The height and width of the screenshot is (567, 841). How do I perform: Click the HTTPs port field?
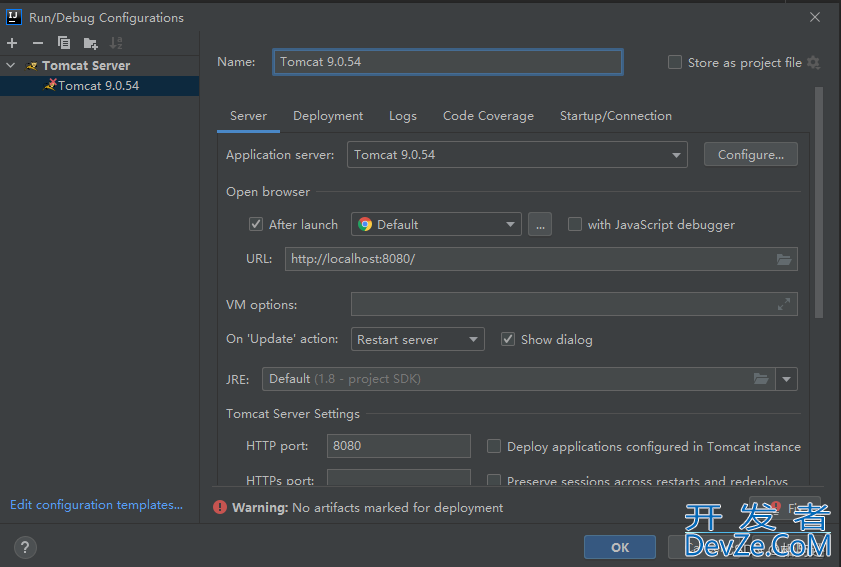click(399, 477)
